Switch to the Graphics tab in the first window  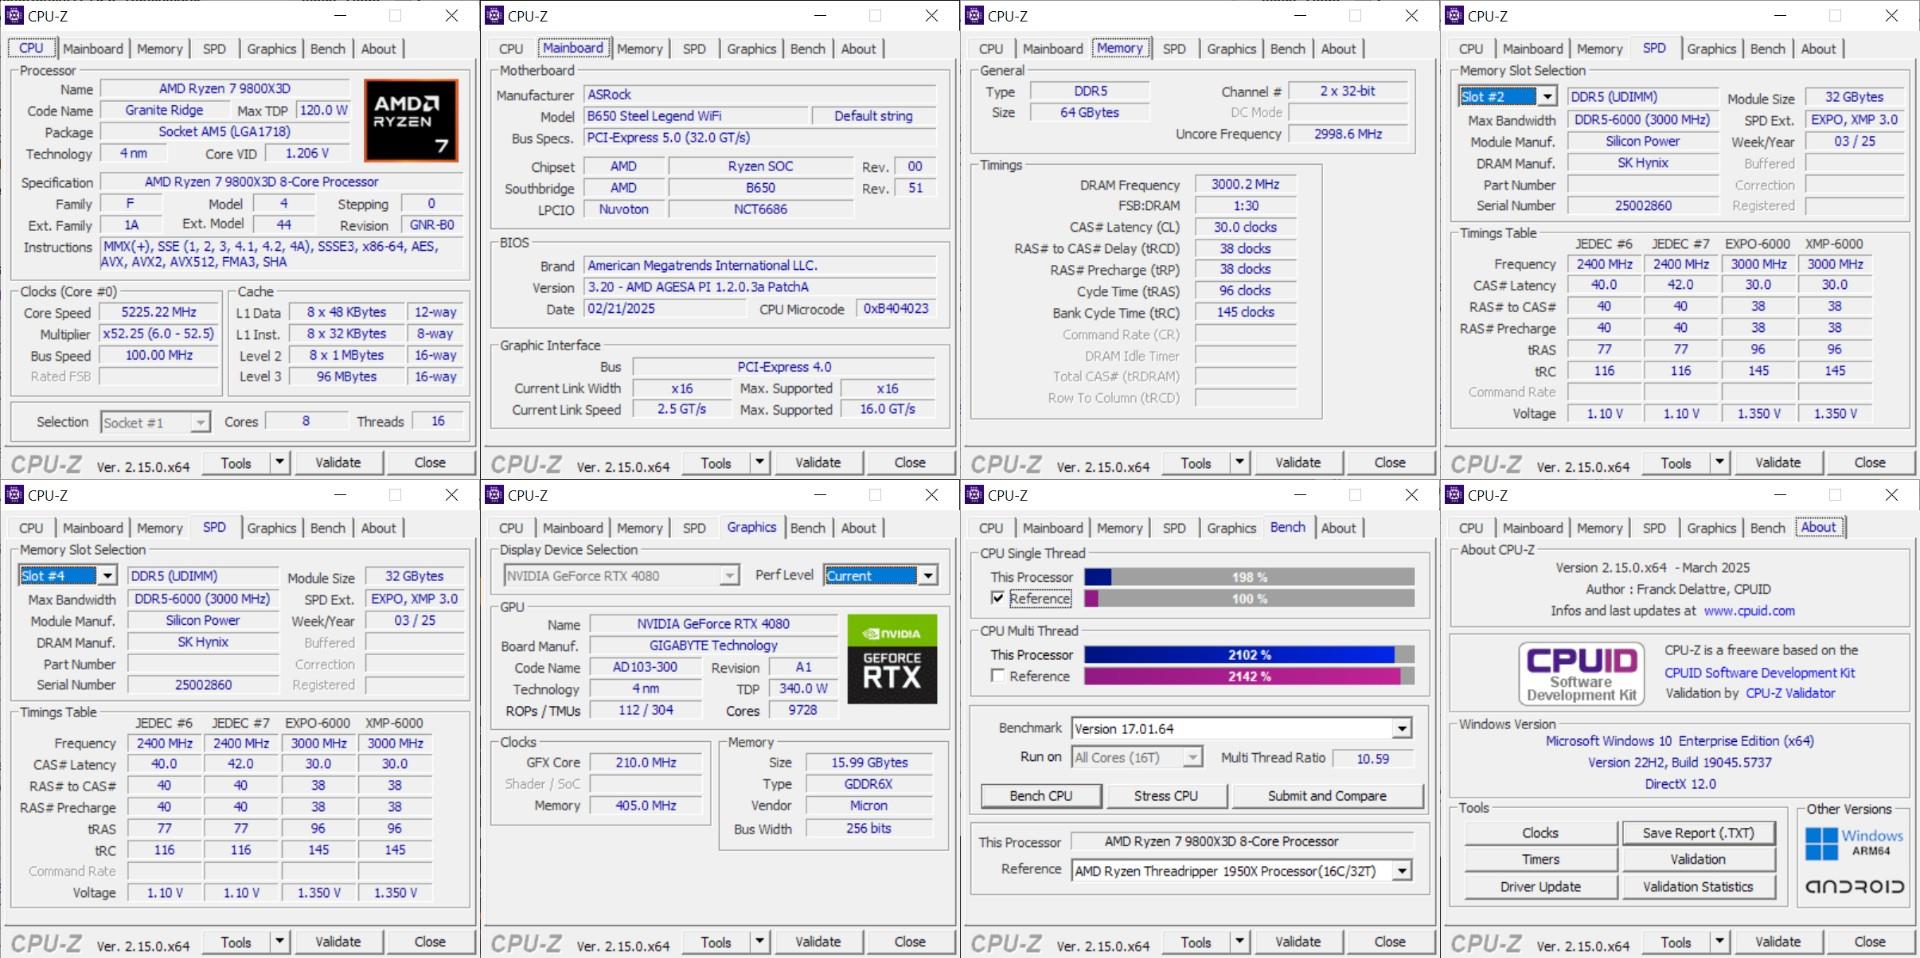click(x=271, y=47)
